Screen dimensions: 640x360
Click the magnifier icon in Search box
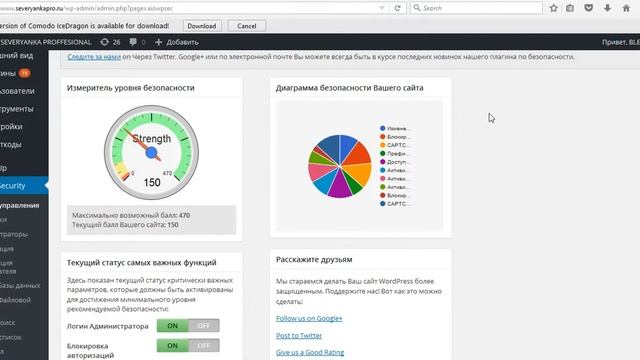point(417,8)
